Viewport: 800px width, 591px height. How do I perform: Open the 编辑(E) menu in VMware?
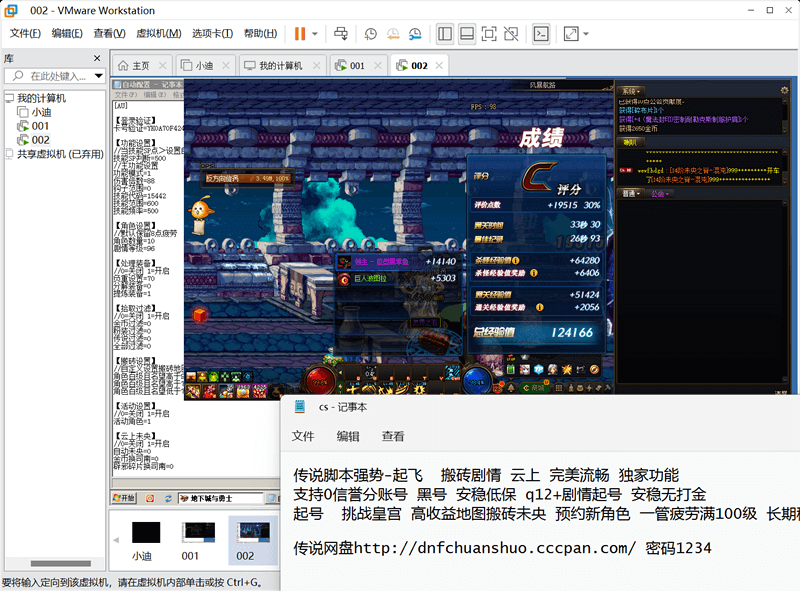[x=67, y=33]
